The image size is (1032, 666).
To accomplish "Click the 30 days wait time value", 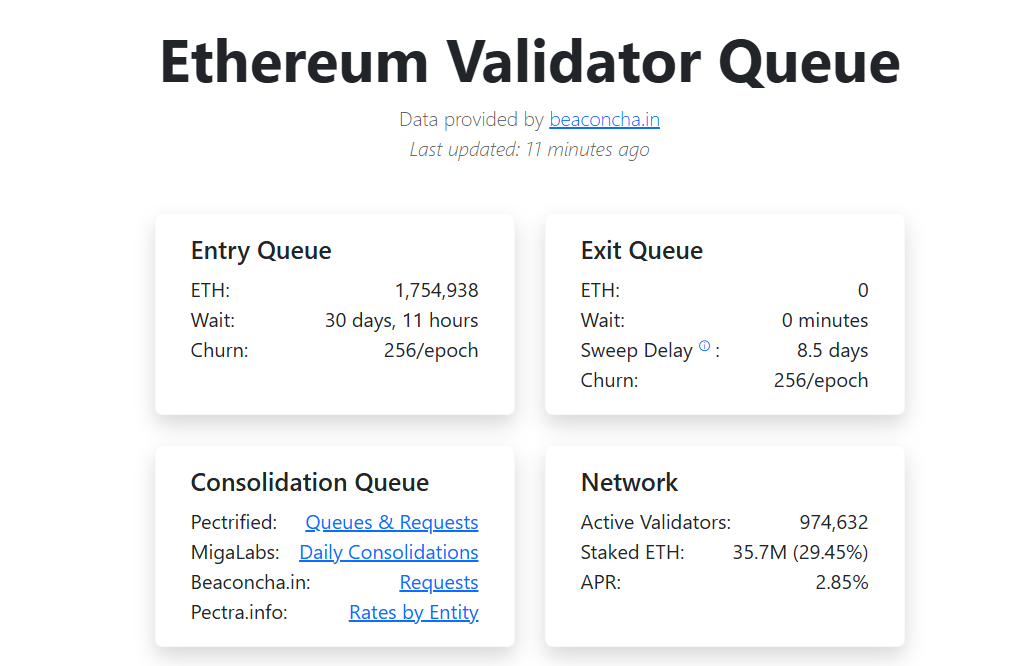I will [x=399, y=320].
